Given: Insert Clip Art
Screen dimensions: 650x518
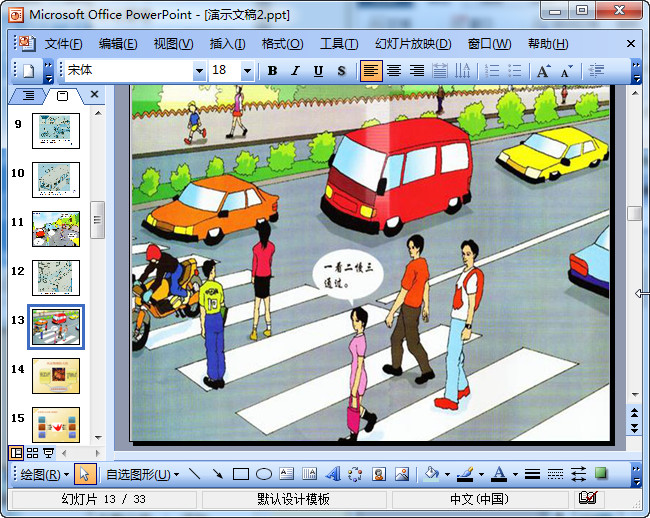Looking at the screenshot, I should pos(378,474).
